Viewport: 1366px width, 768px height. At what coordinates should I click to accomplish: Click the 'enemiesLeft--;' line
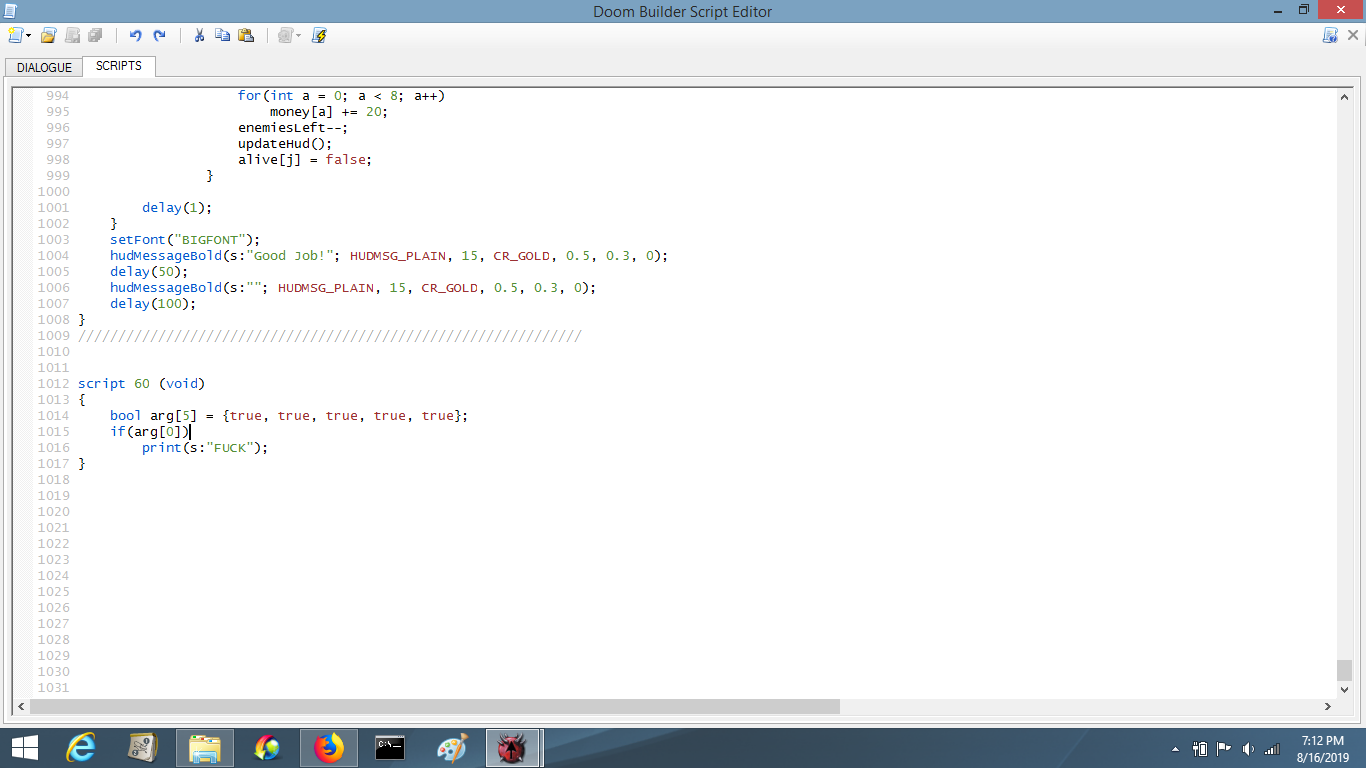(293, 128)
